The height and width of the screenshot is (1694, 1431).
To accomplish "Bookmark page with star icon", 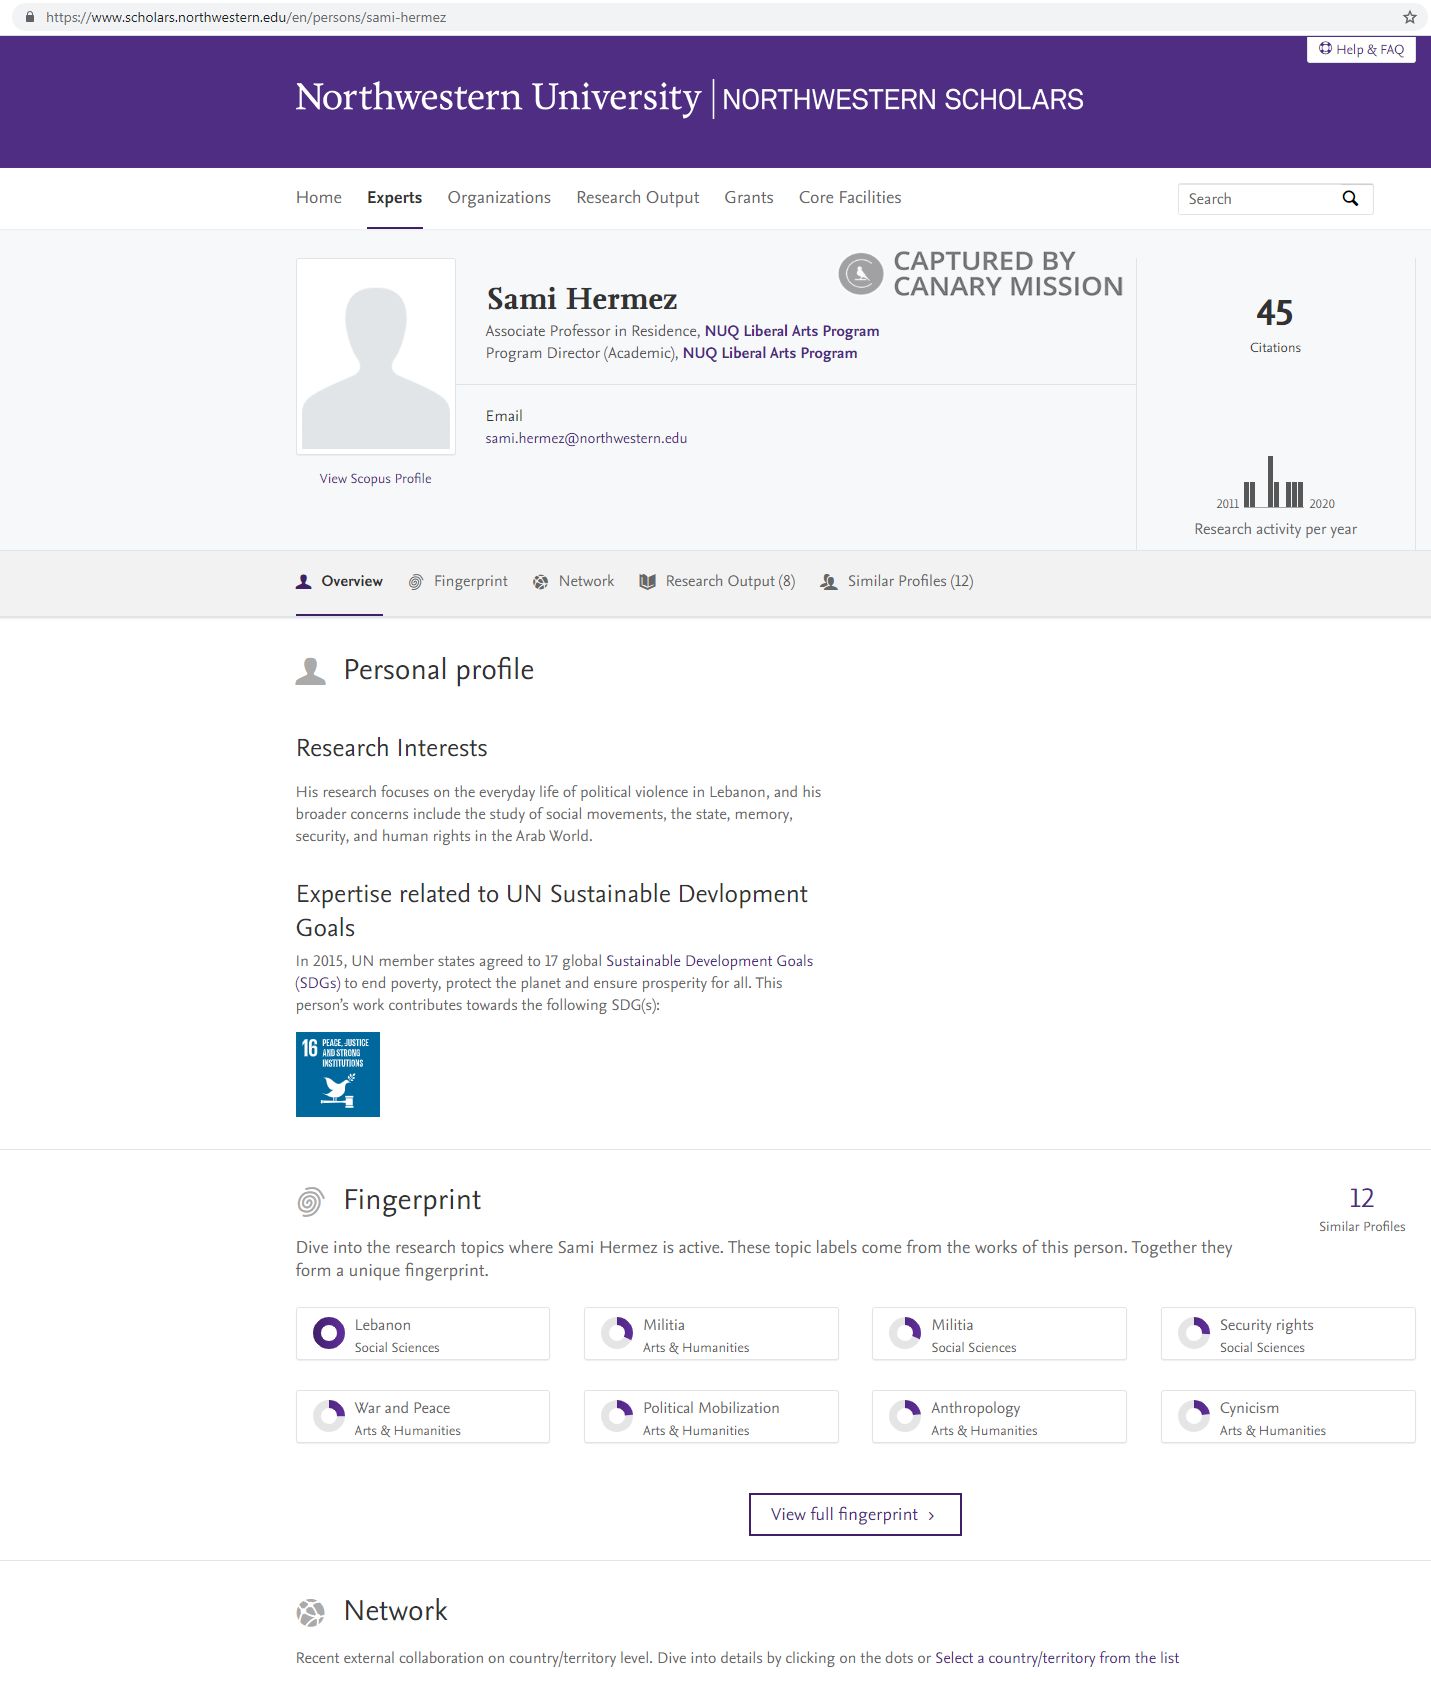I will tap(1409, 17).
